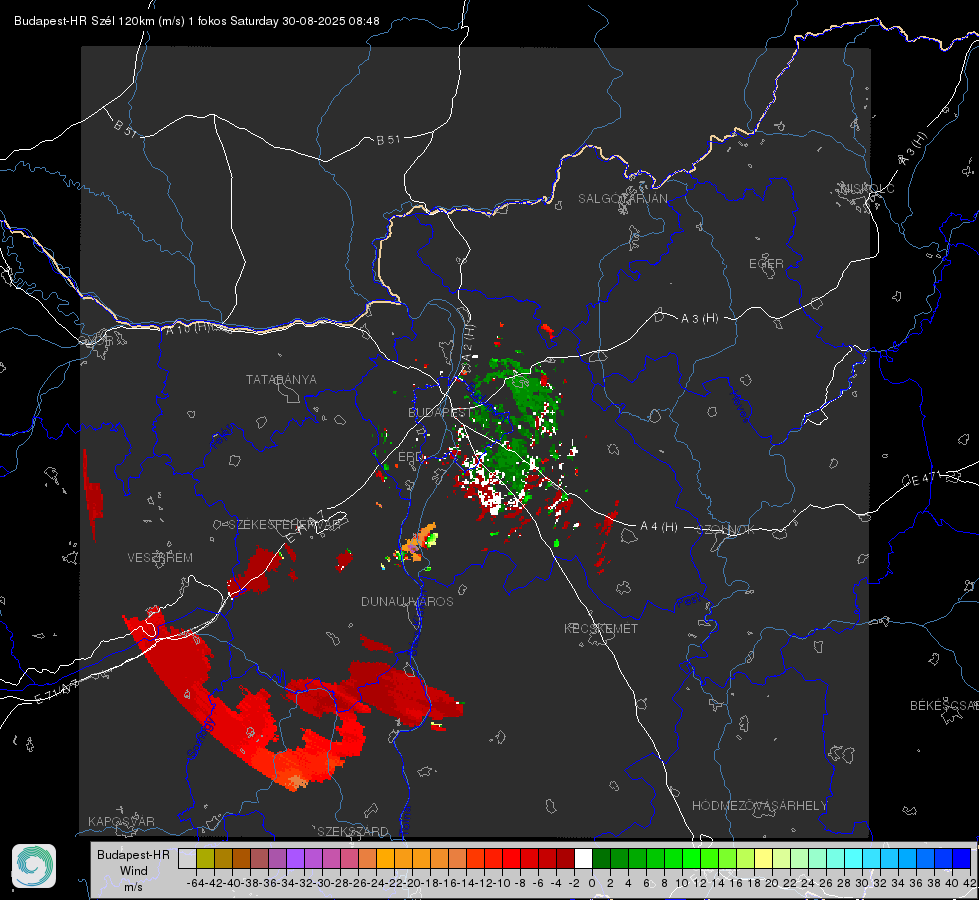Click the dark blue last legend swatch
This screenshot has height=900, width=979.
click(962, 858)
